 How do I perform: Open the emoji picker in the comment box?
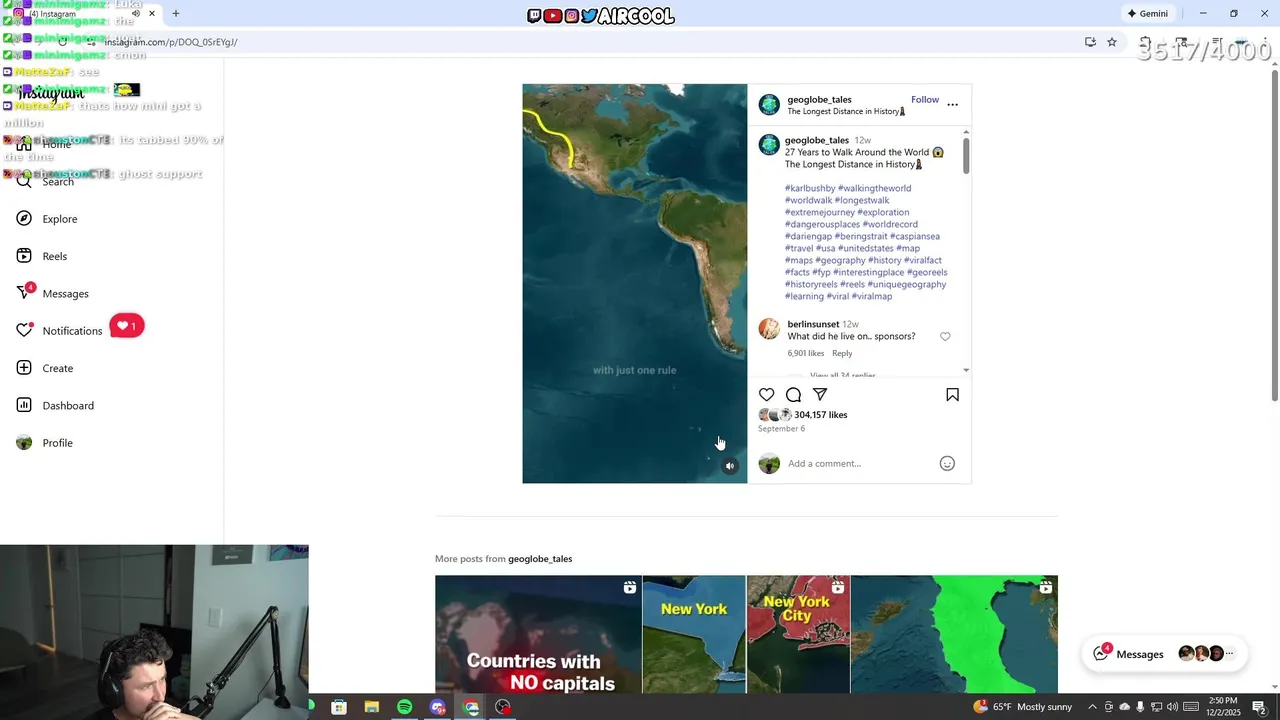tap(947, 463)
